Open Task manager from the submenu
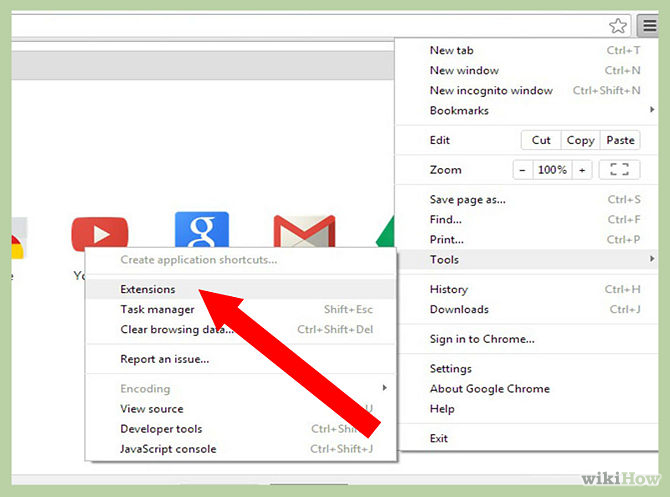 pos(157,310)
